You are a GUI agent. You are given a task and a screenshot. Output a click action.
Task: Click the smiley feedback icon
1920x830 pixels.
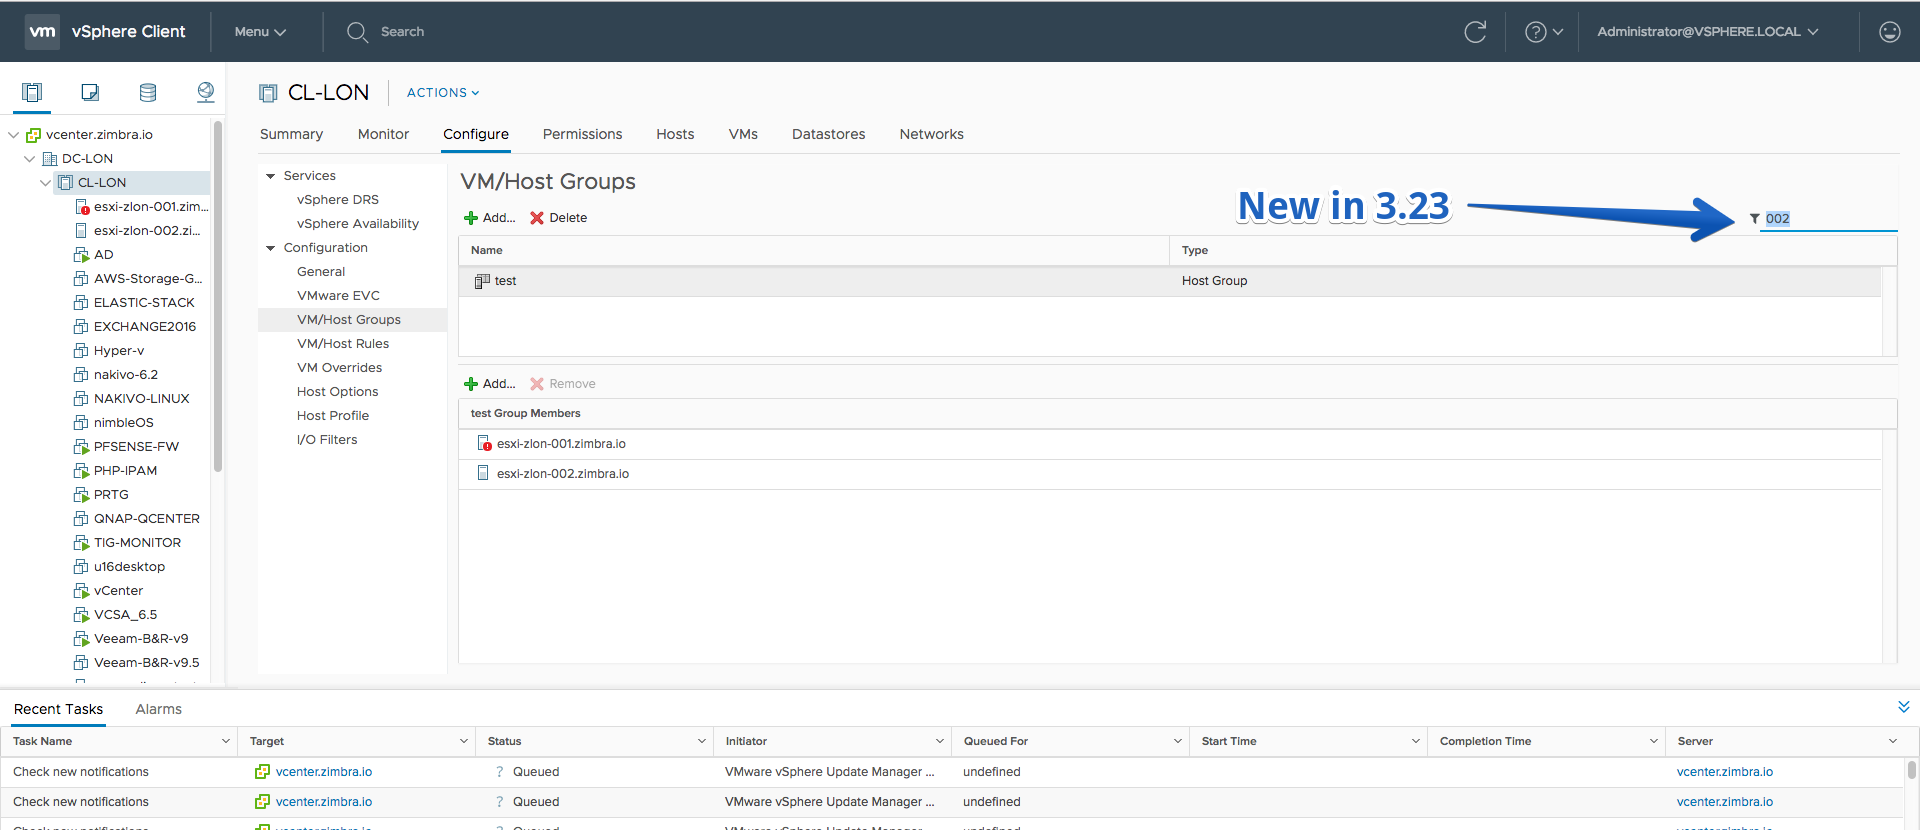tap(1890, 32)
